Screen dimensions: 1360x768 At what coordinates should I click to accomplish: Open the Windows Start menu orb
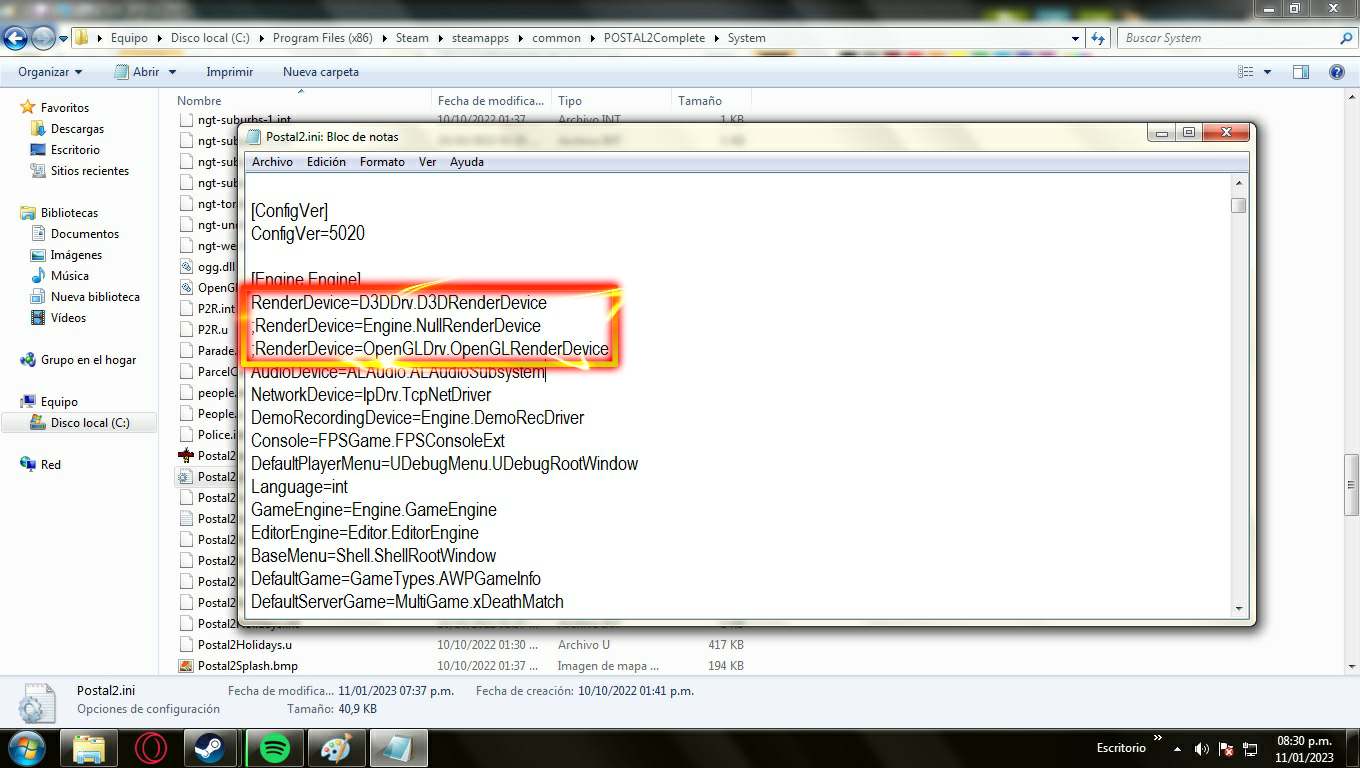point(26,748)
